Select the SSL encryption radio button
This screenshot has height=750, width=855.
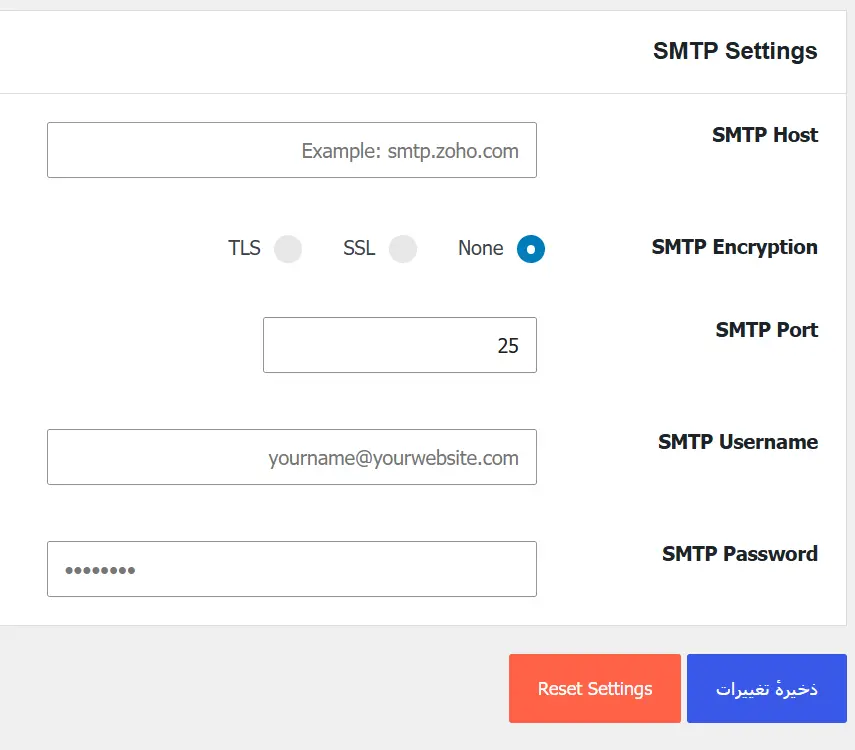tap(403, 249)
